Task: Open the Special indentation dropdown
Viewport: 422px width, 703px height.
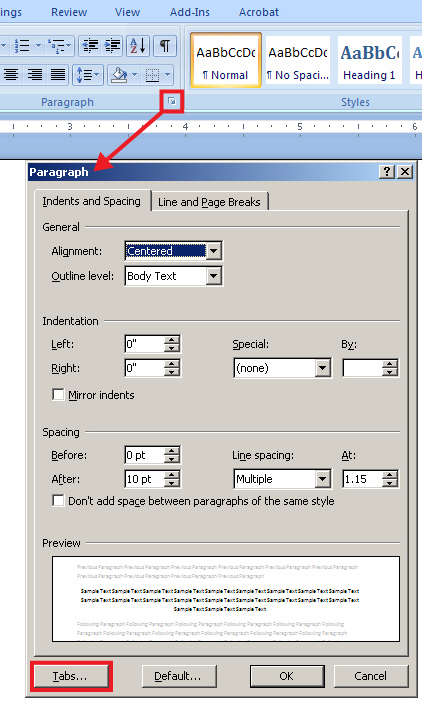Action: pos(322,368)
